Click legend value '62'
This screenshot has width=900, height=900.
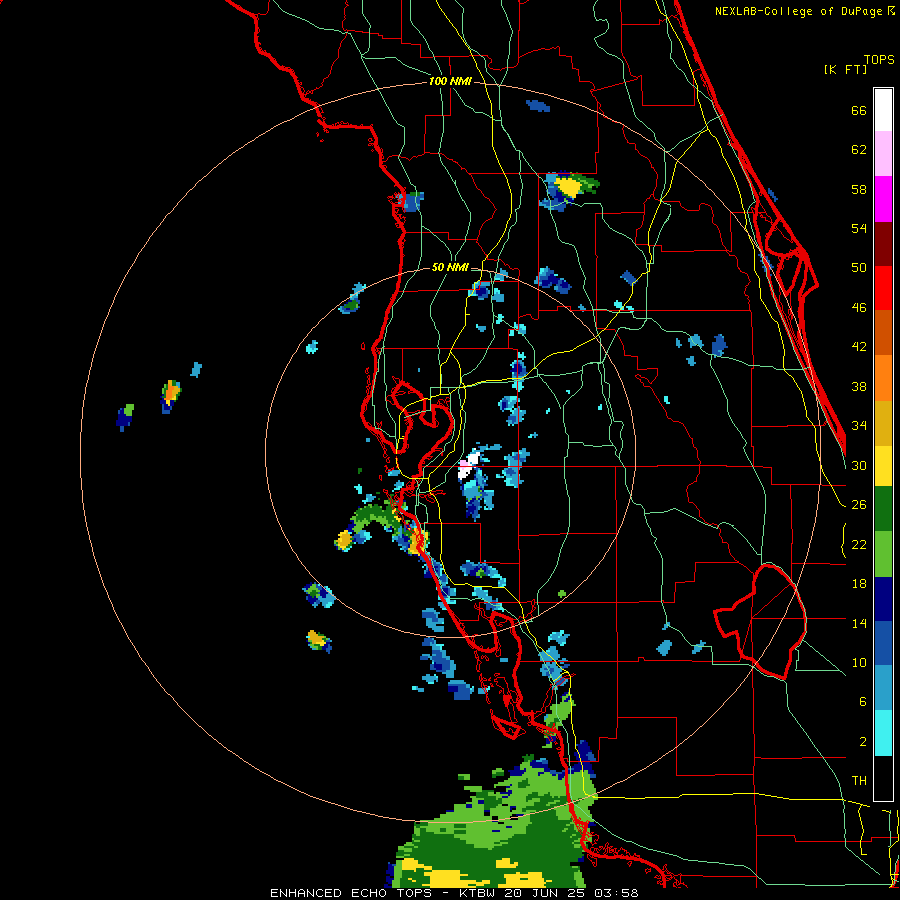[859, 150]
